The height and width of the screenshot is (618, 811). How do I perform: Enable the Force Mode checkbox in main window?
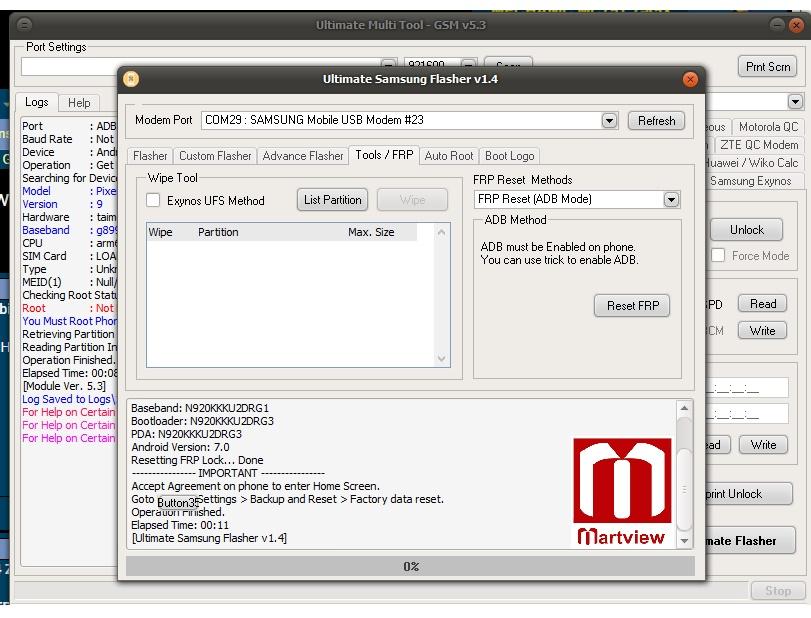[x=718, y=255]
